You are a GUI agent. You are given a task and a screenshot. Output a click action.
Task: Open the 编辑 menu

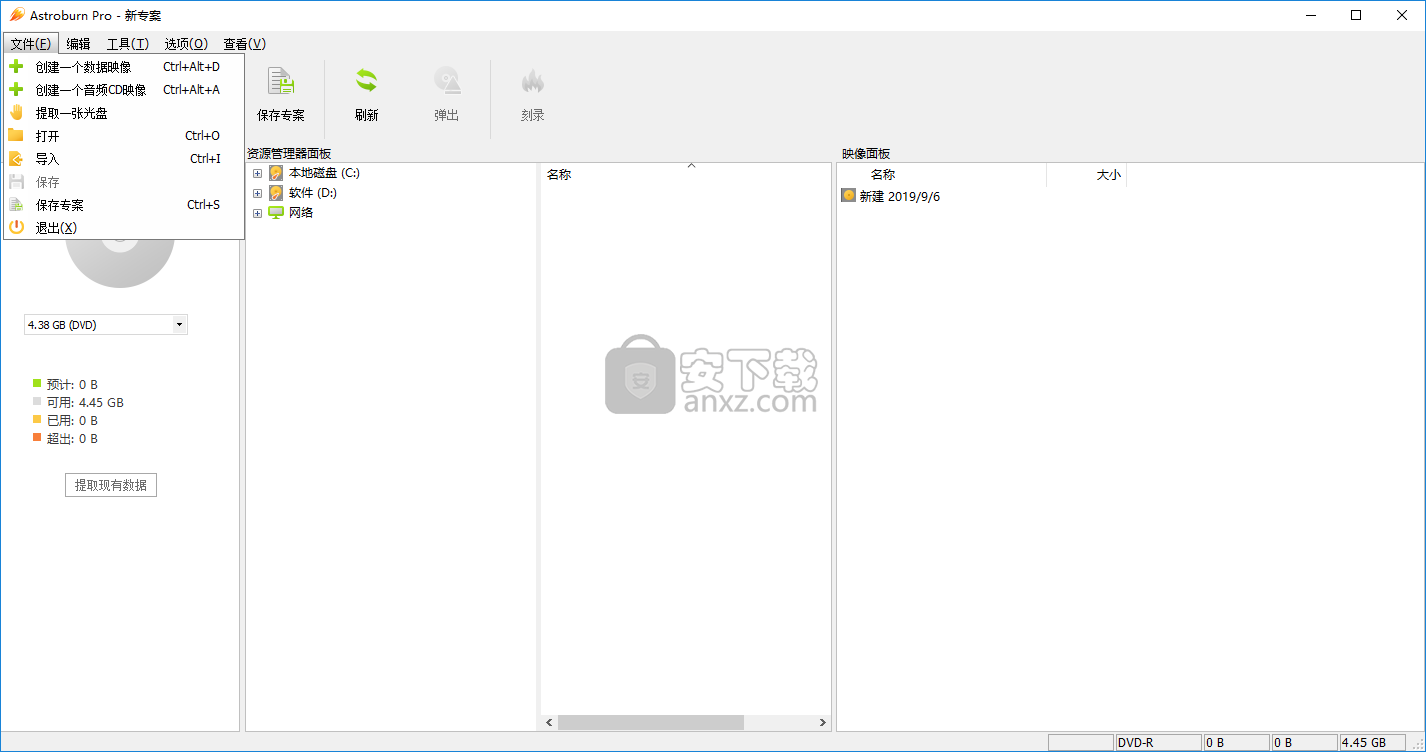tap(78, 44)
